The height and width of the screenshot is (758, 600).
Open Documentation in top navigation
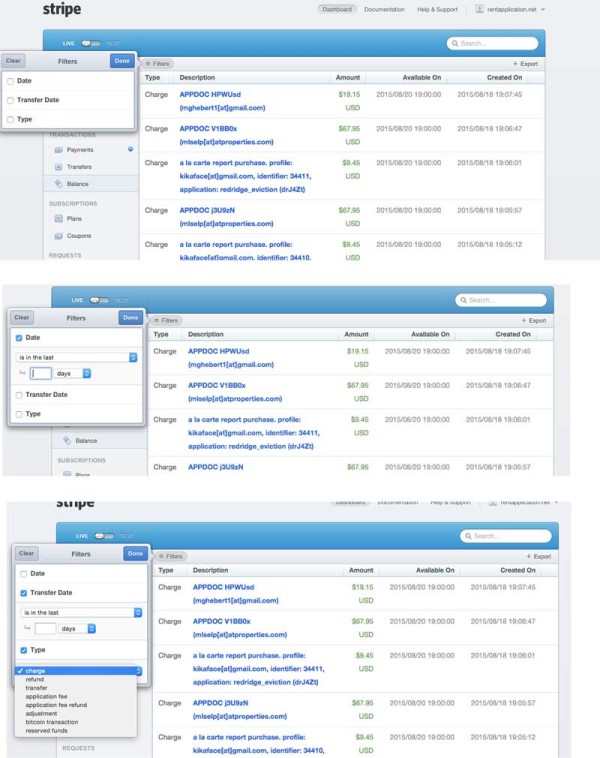384,9
